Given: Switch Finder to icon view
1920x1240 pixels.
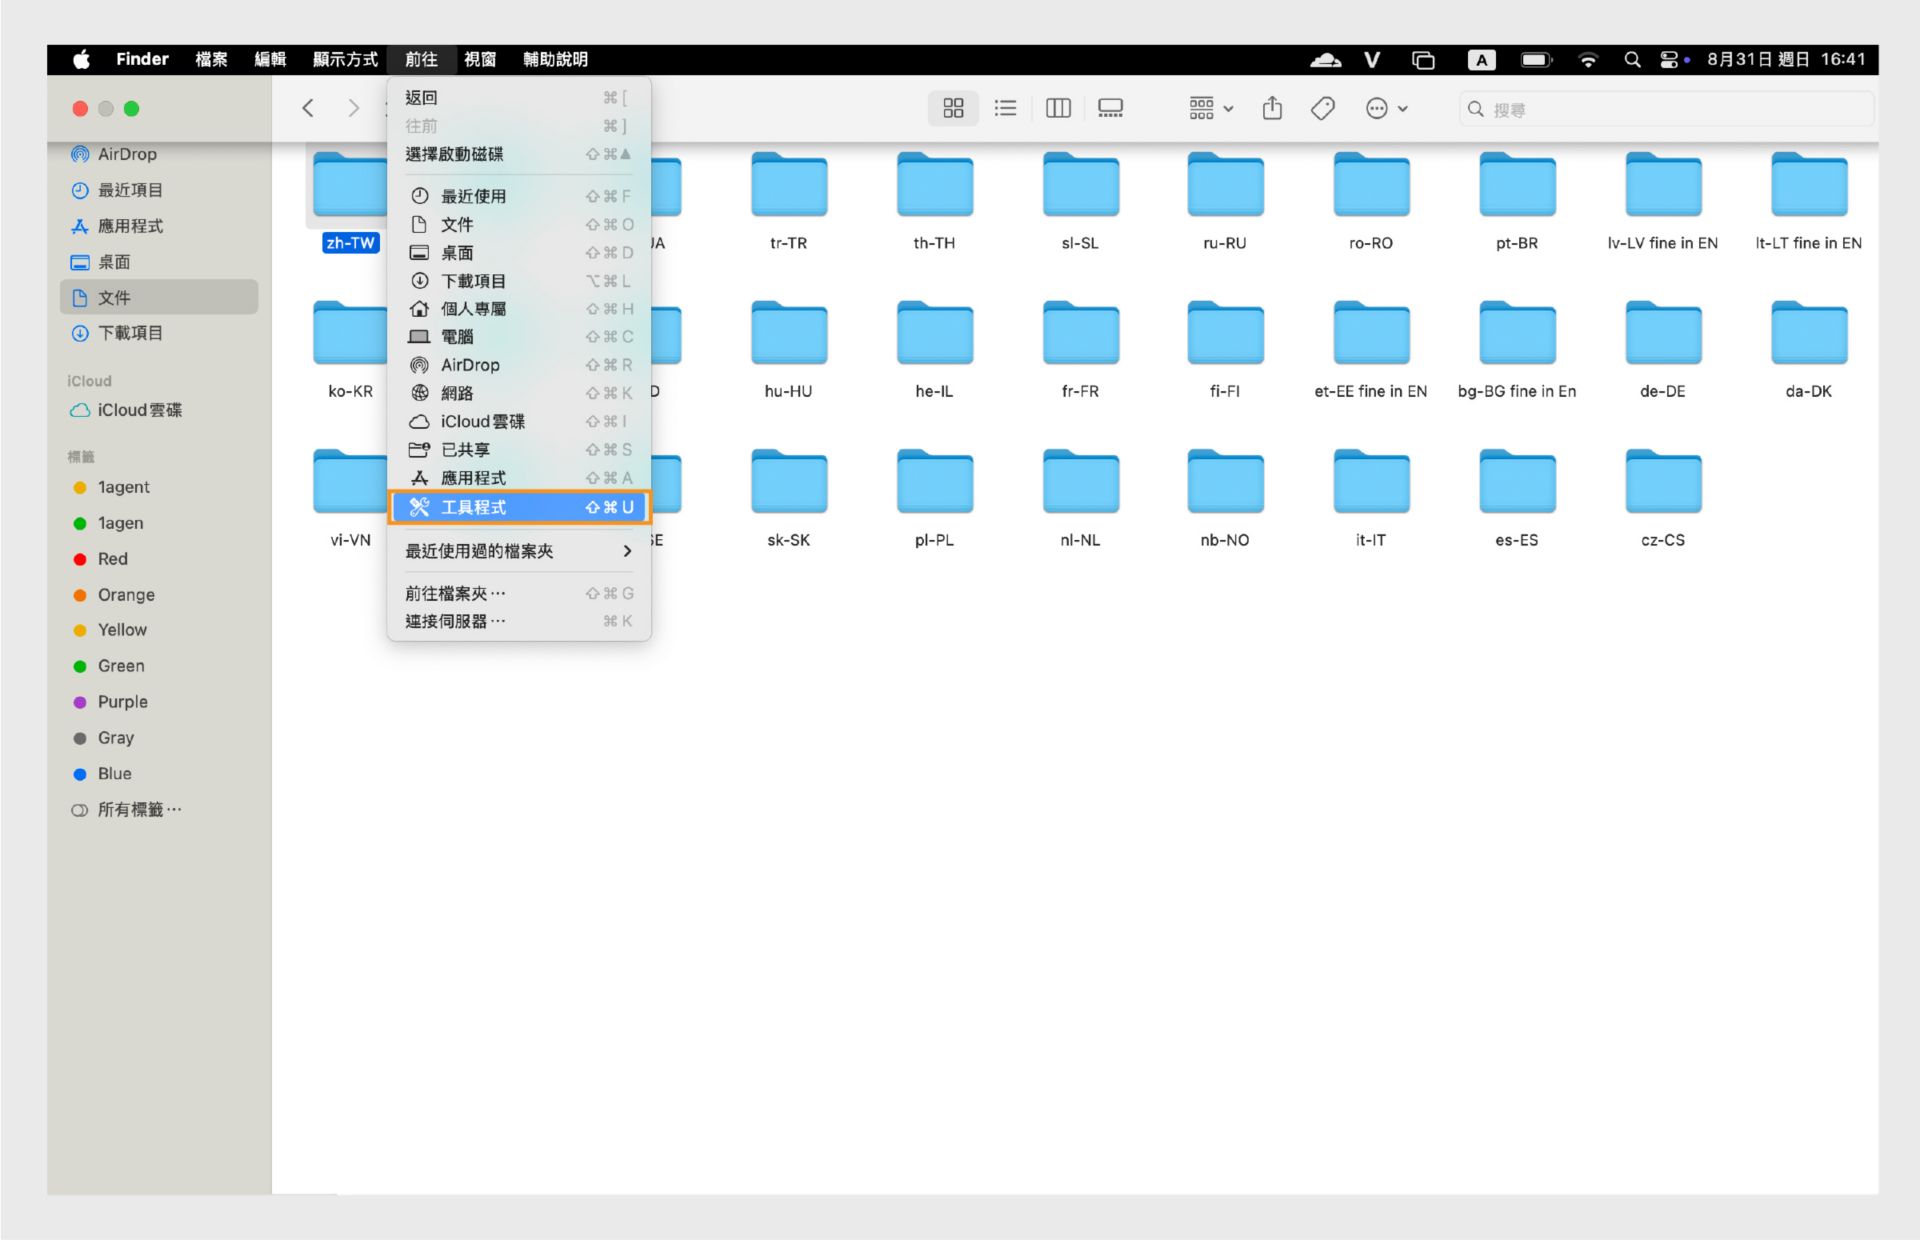Looking at the screenshot, I should pos(953,108).
